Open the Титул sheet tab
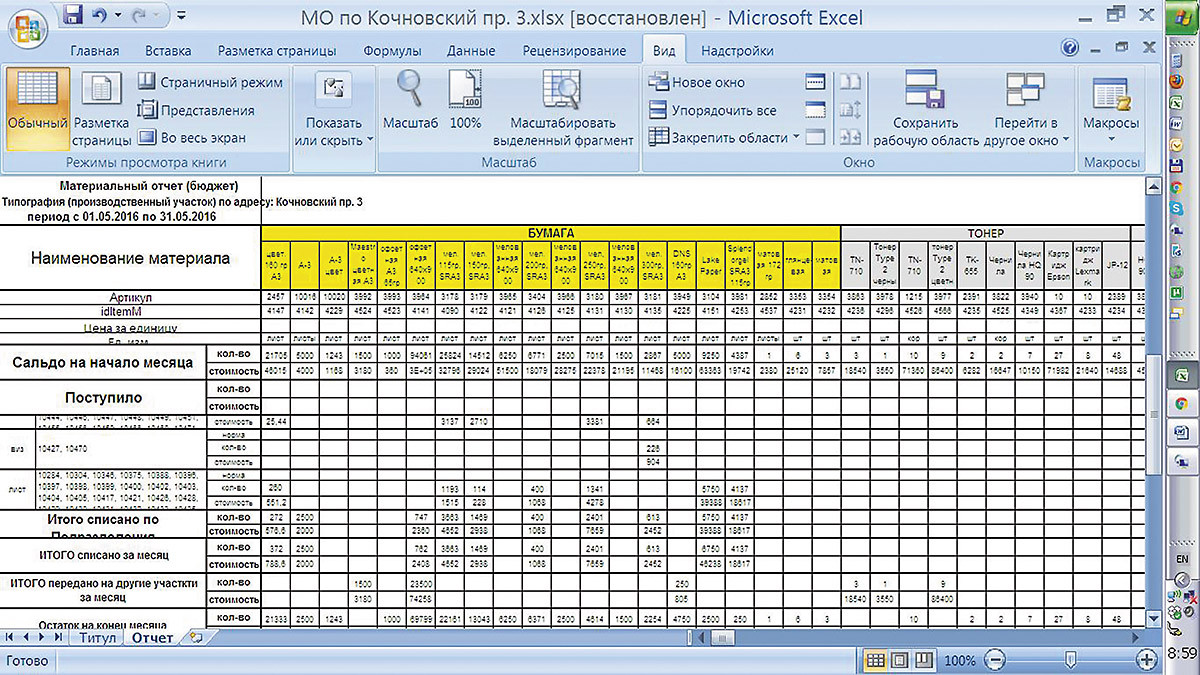Screen dimensions: 1200x675 (x=97, y=638)
